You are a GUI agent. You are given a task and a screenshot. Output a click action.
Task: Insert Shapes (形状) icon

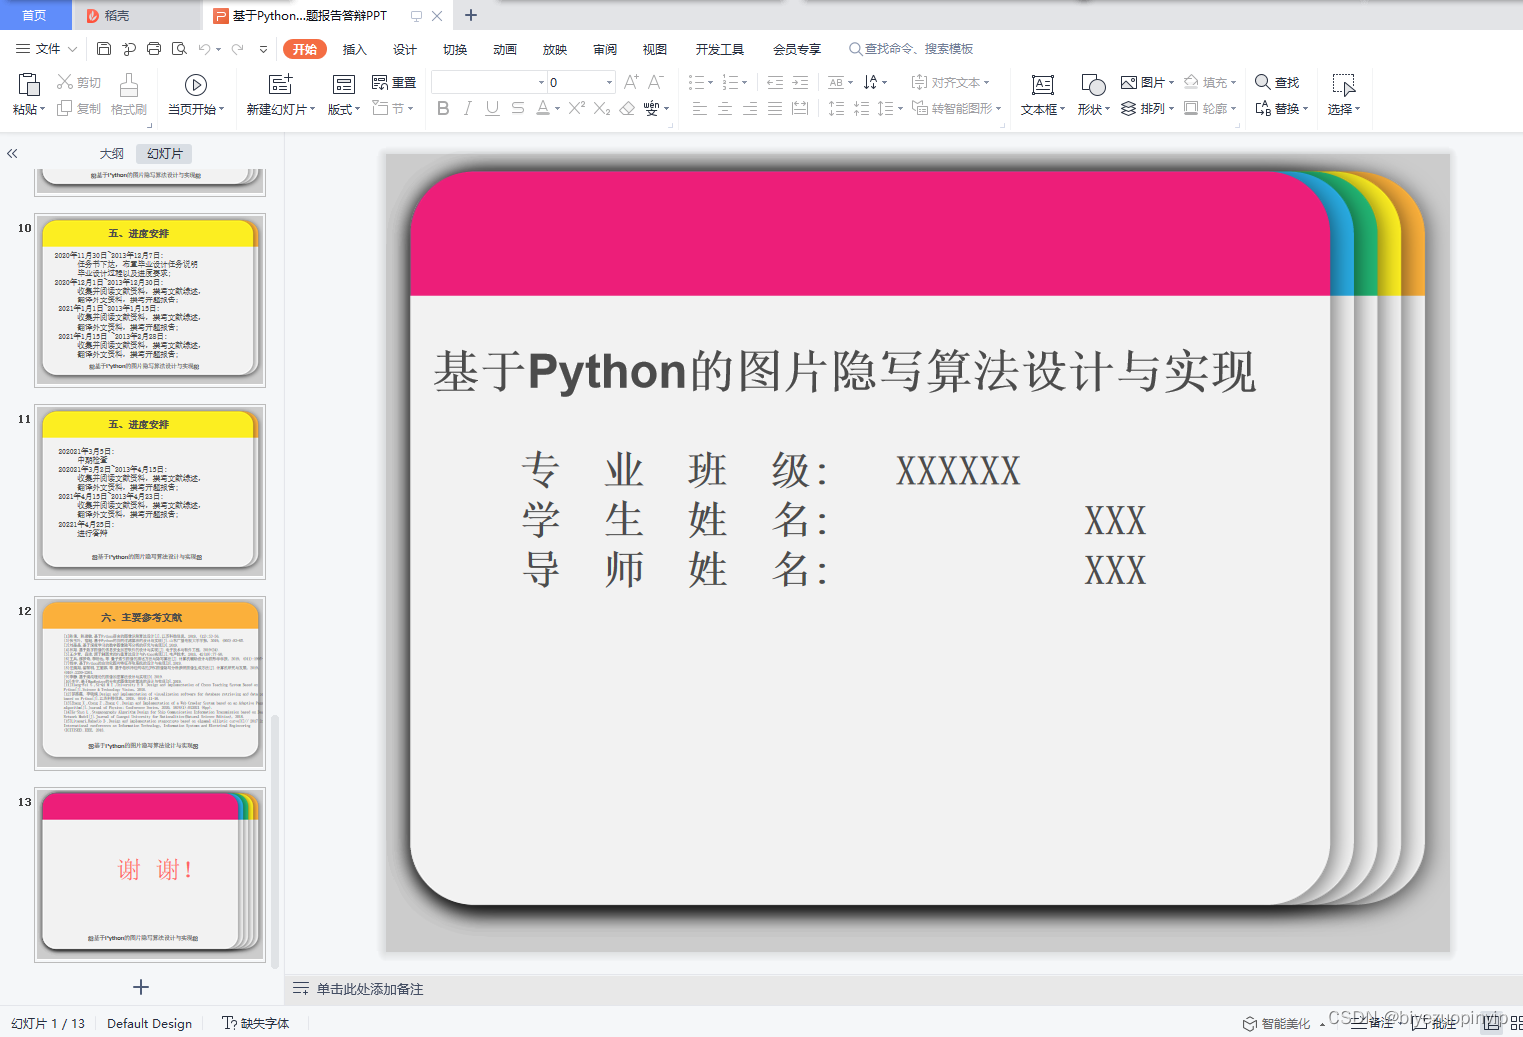1093,84
